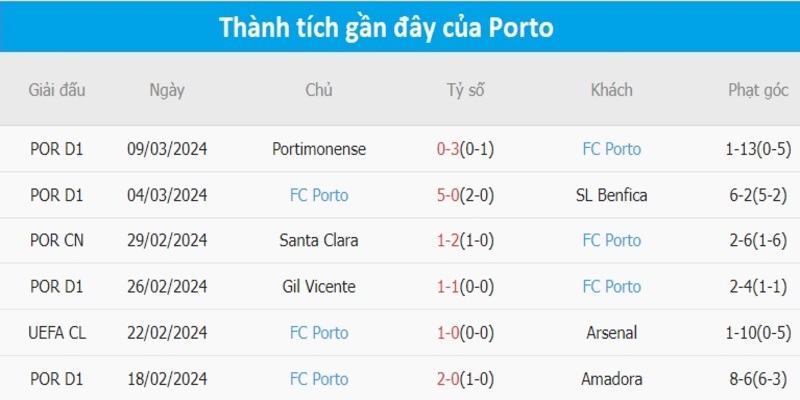The height and width of the screenshot is (400, 800).
Task: Select the "Ngày" column header
Action: pos(167,90)
